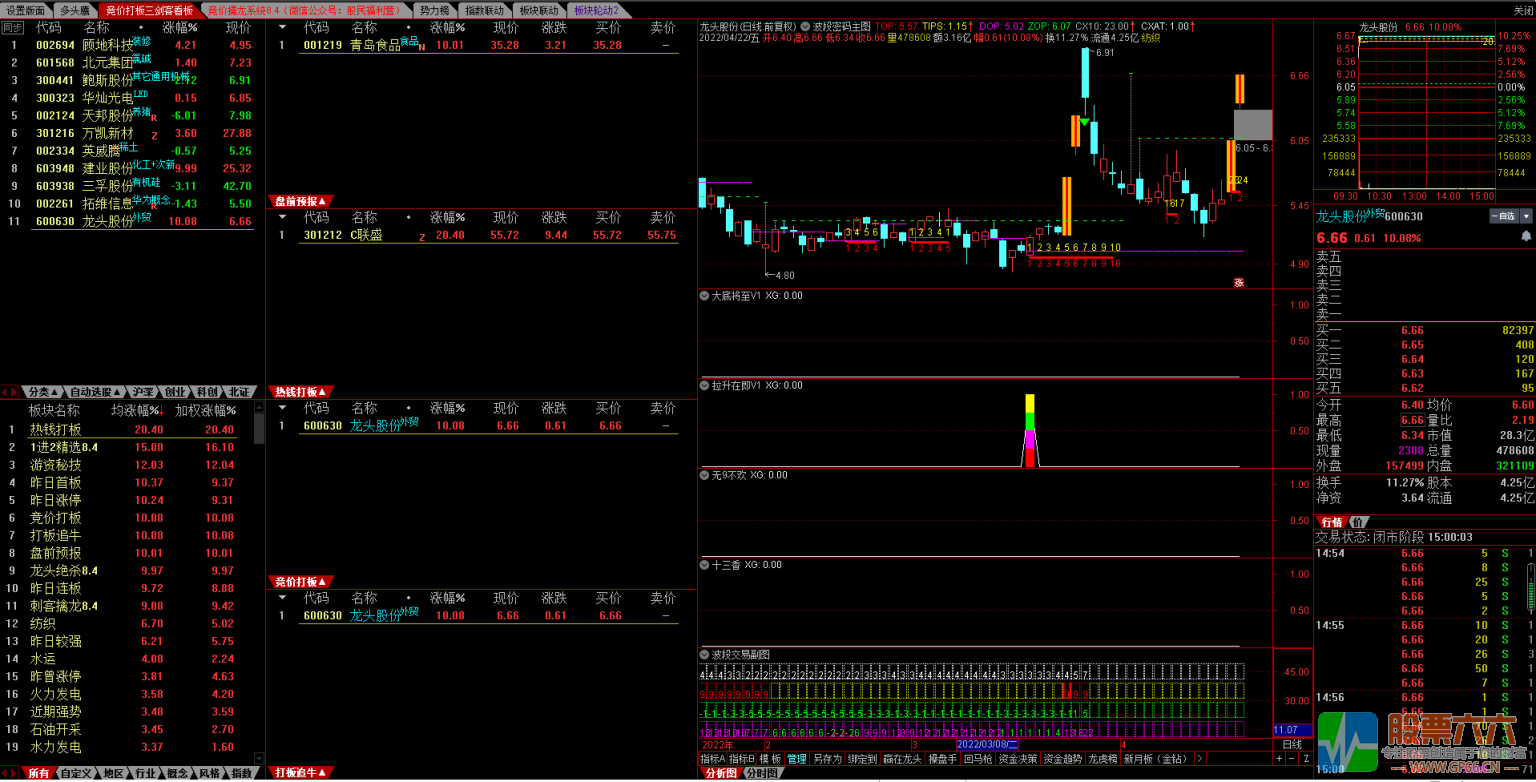Click the round icon before 波段密码主图
1536x782 pixels.
pos(805,25)
